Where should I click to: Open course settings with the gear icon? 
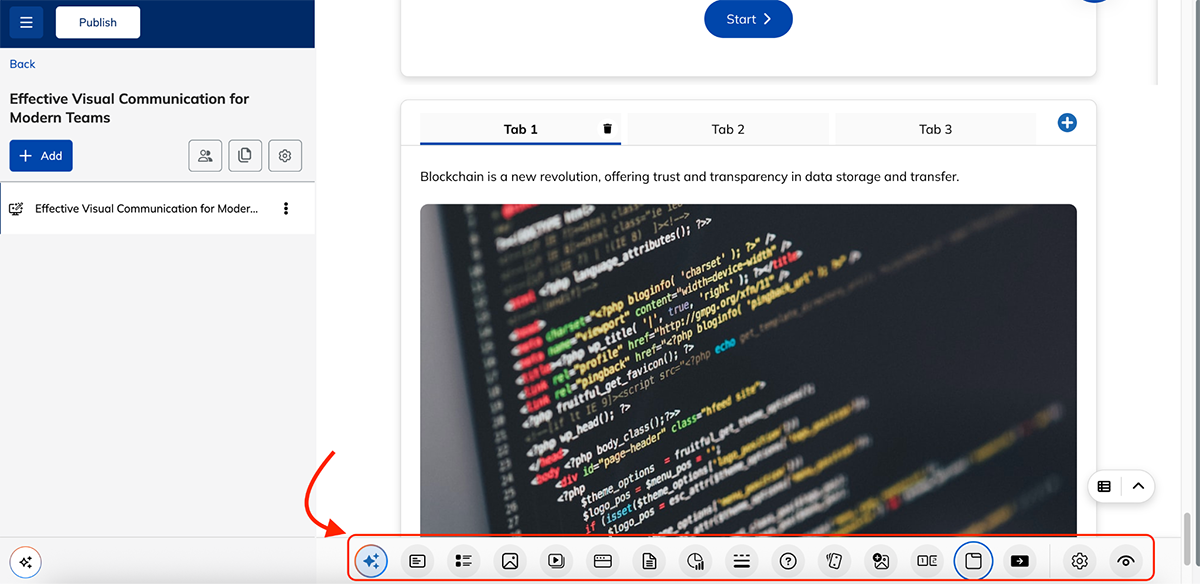pos(285,155)
